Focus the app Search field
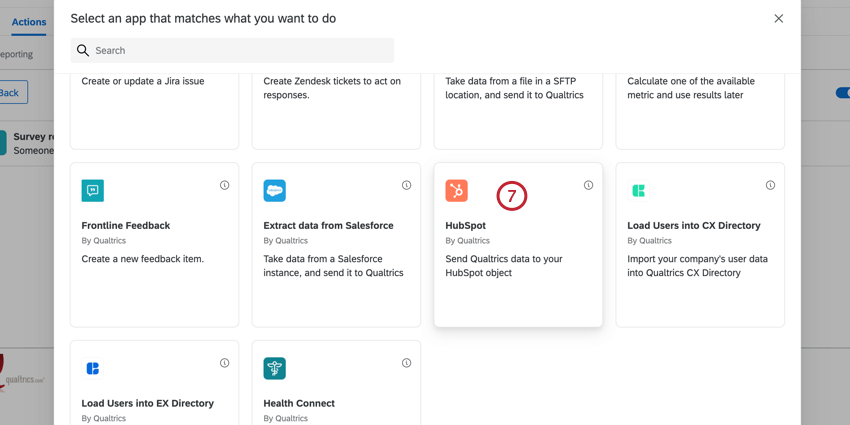 [x=240, y=50]
